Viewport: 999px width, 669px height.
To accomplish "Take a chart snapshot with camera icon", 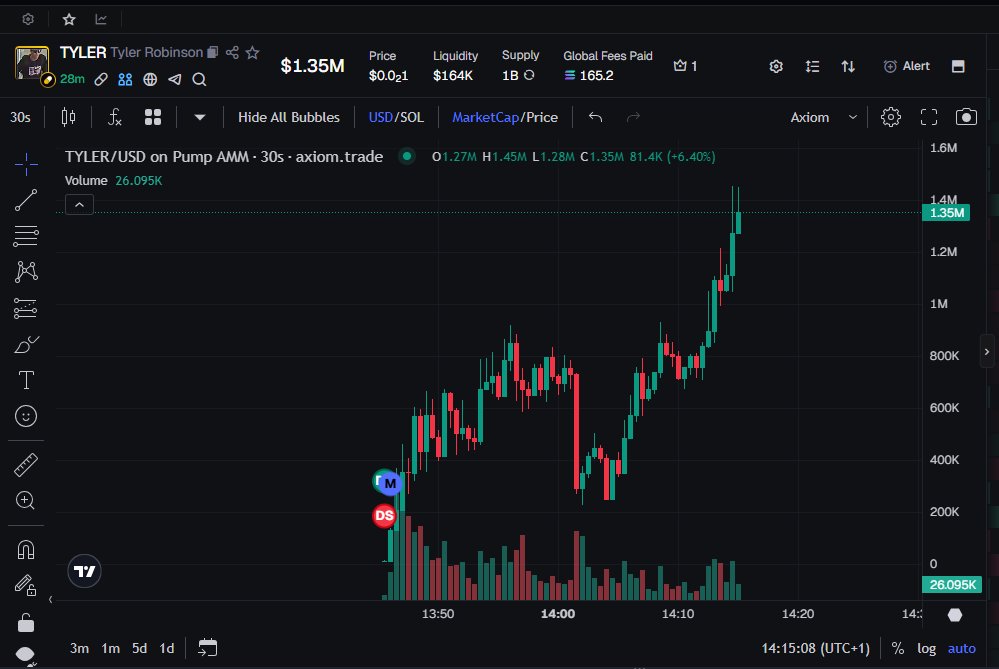I will coord(965,117).
